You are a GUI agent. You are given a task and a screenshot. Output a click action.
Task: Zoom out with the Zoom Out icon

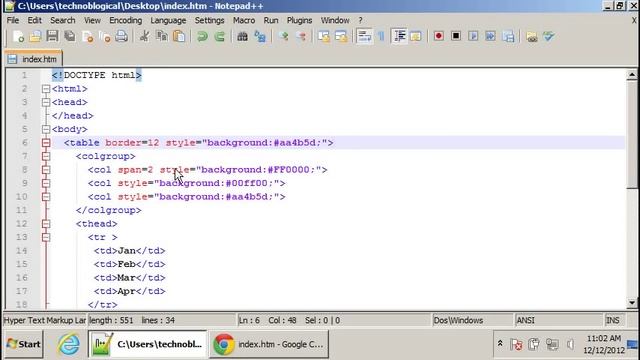click(301, 36)
